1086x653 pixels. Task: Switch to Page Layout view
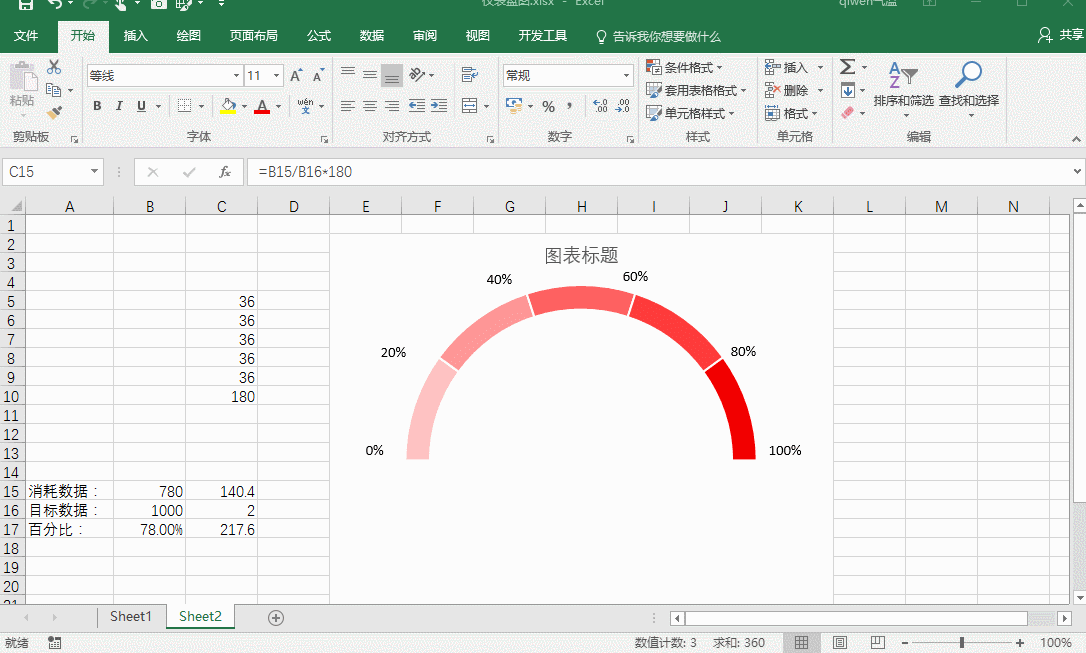839,643
